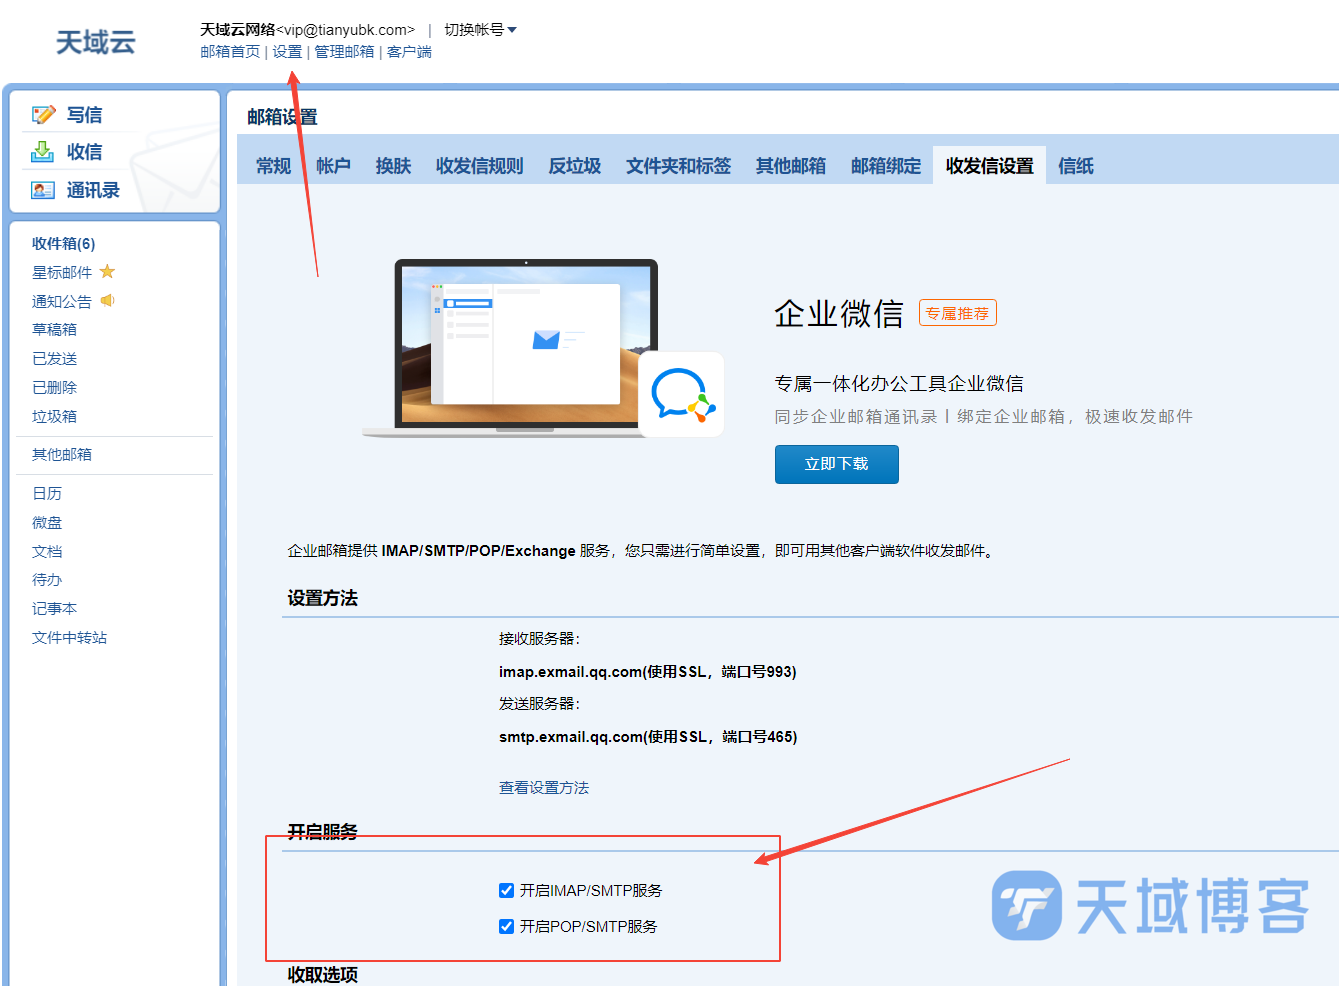Click the speaker icon beside 通知公告
The width and height of the screenshot is (1339, 986).
point(107,301)
